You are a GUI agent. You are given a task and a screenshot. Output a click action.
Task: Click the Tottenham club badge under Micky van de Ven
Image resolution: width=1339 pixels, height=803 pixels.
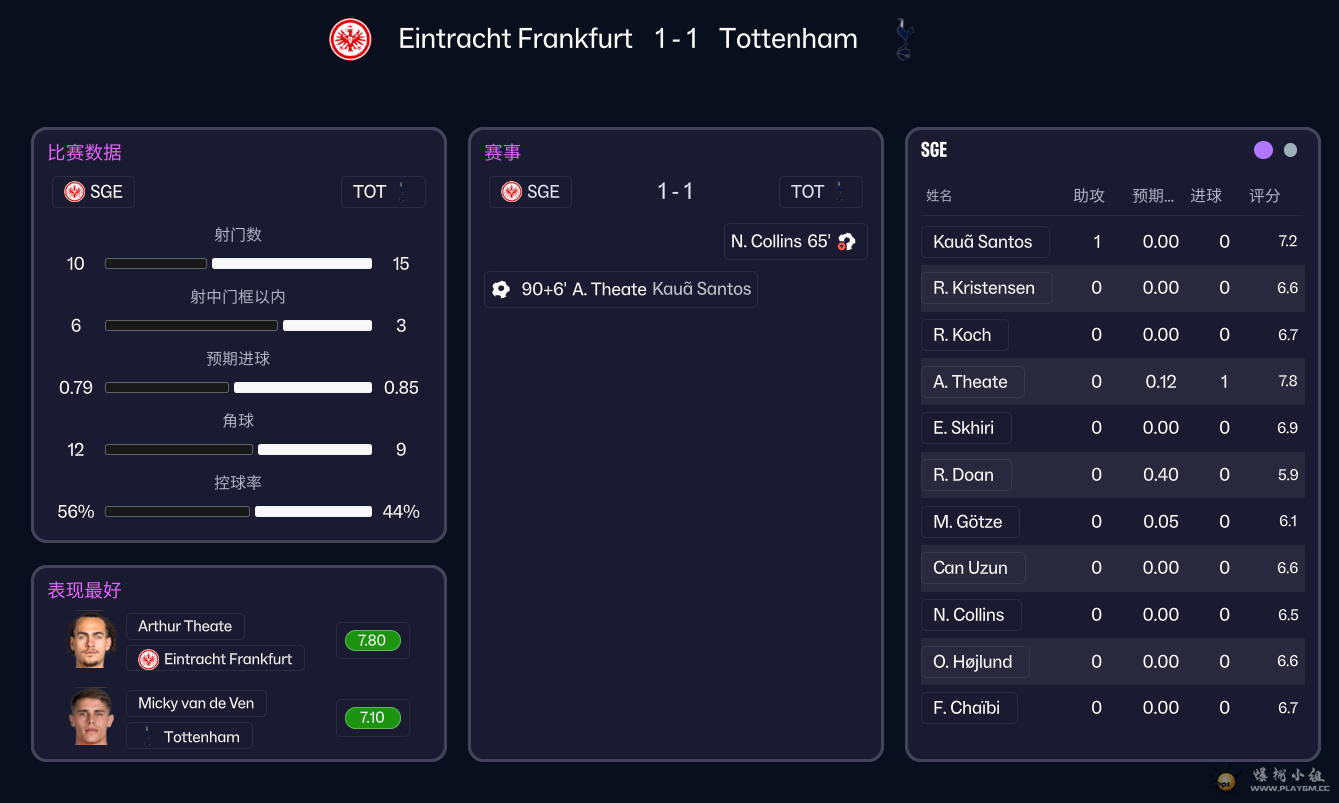pyautogui.click(x=148, y=737)
